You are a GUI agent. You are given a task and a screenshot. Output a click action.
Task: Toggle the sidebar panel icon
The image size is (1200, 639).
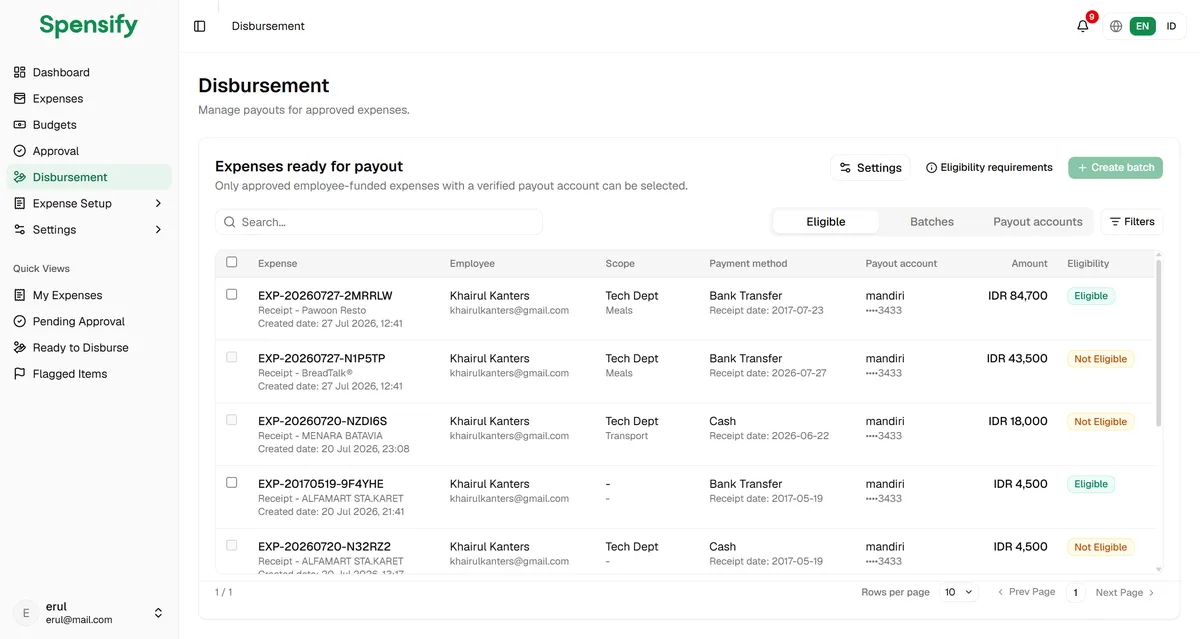[200, 26]
